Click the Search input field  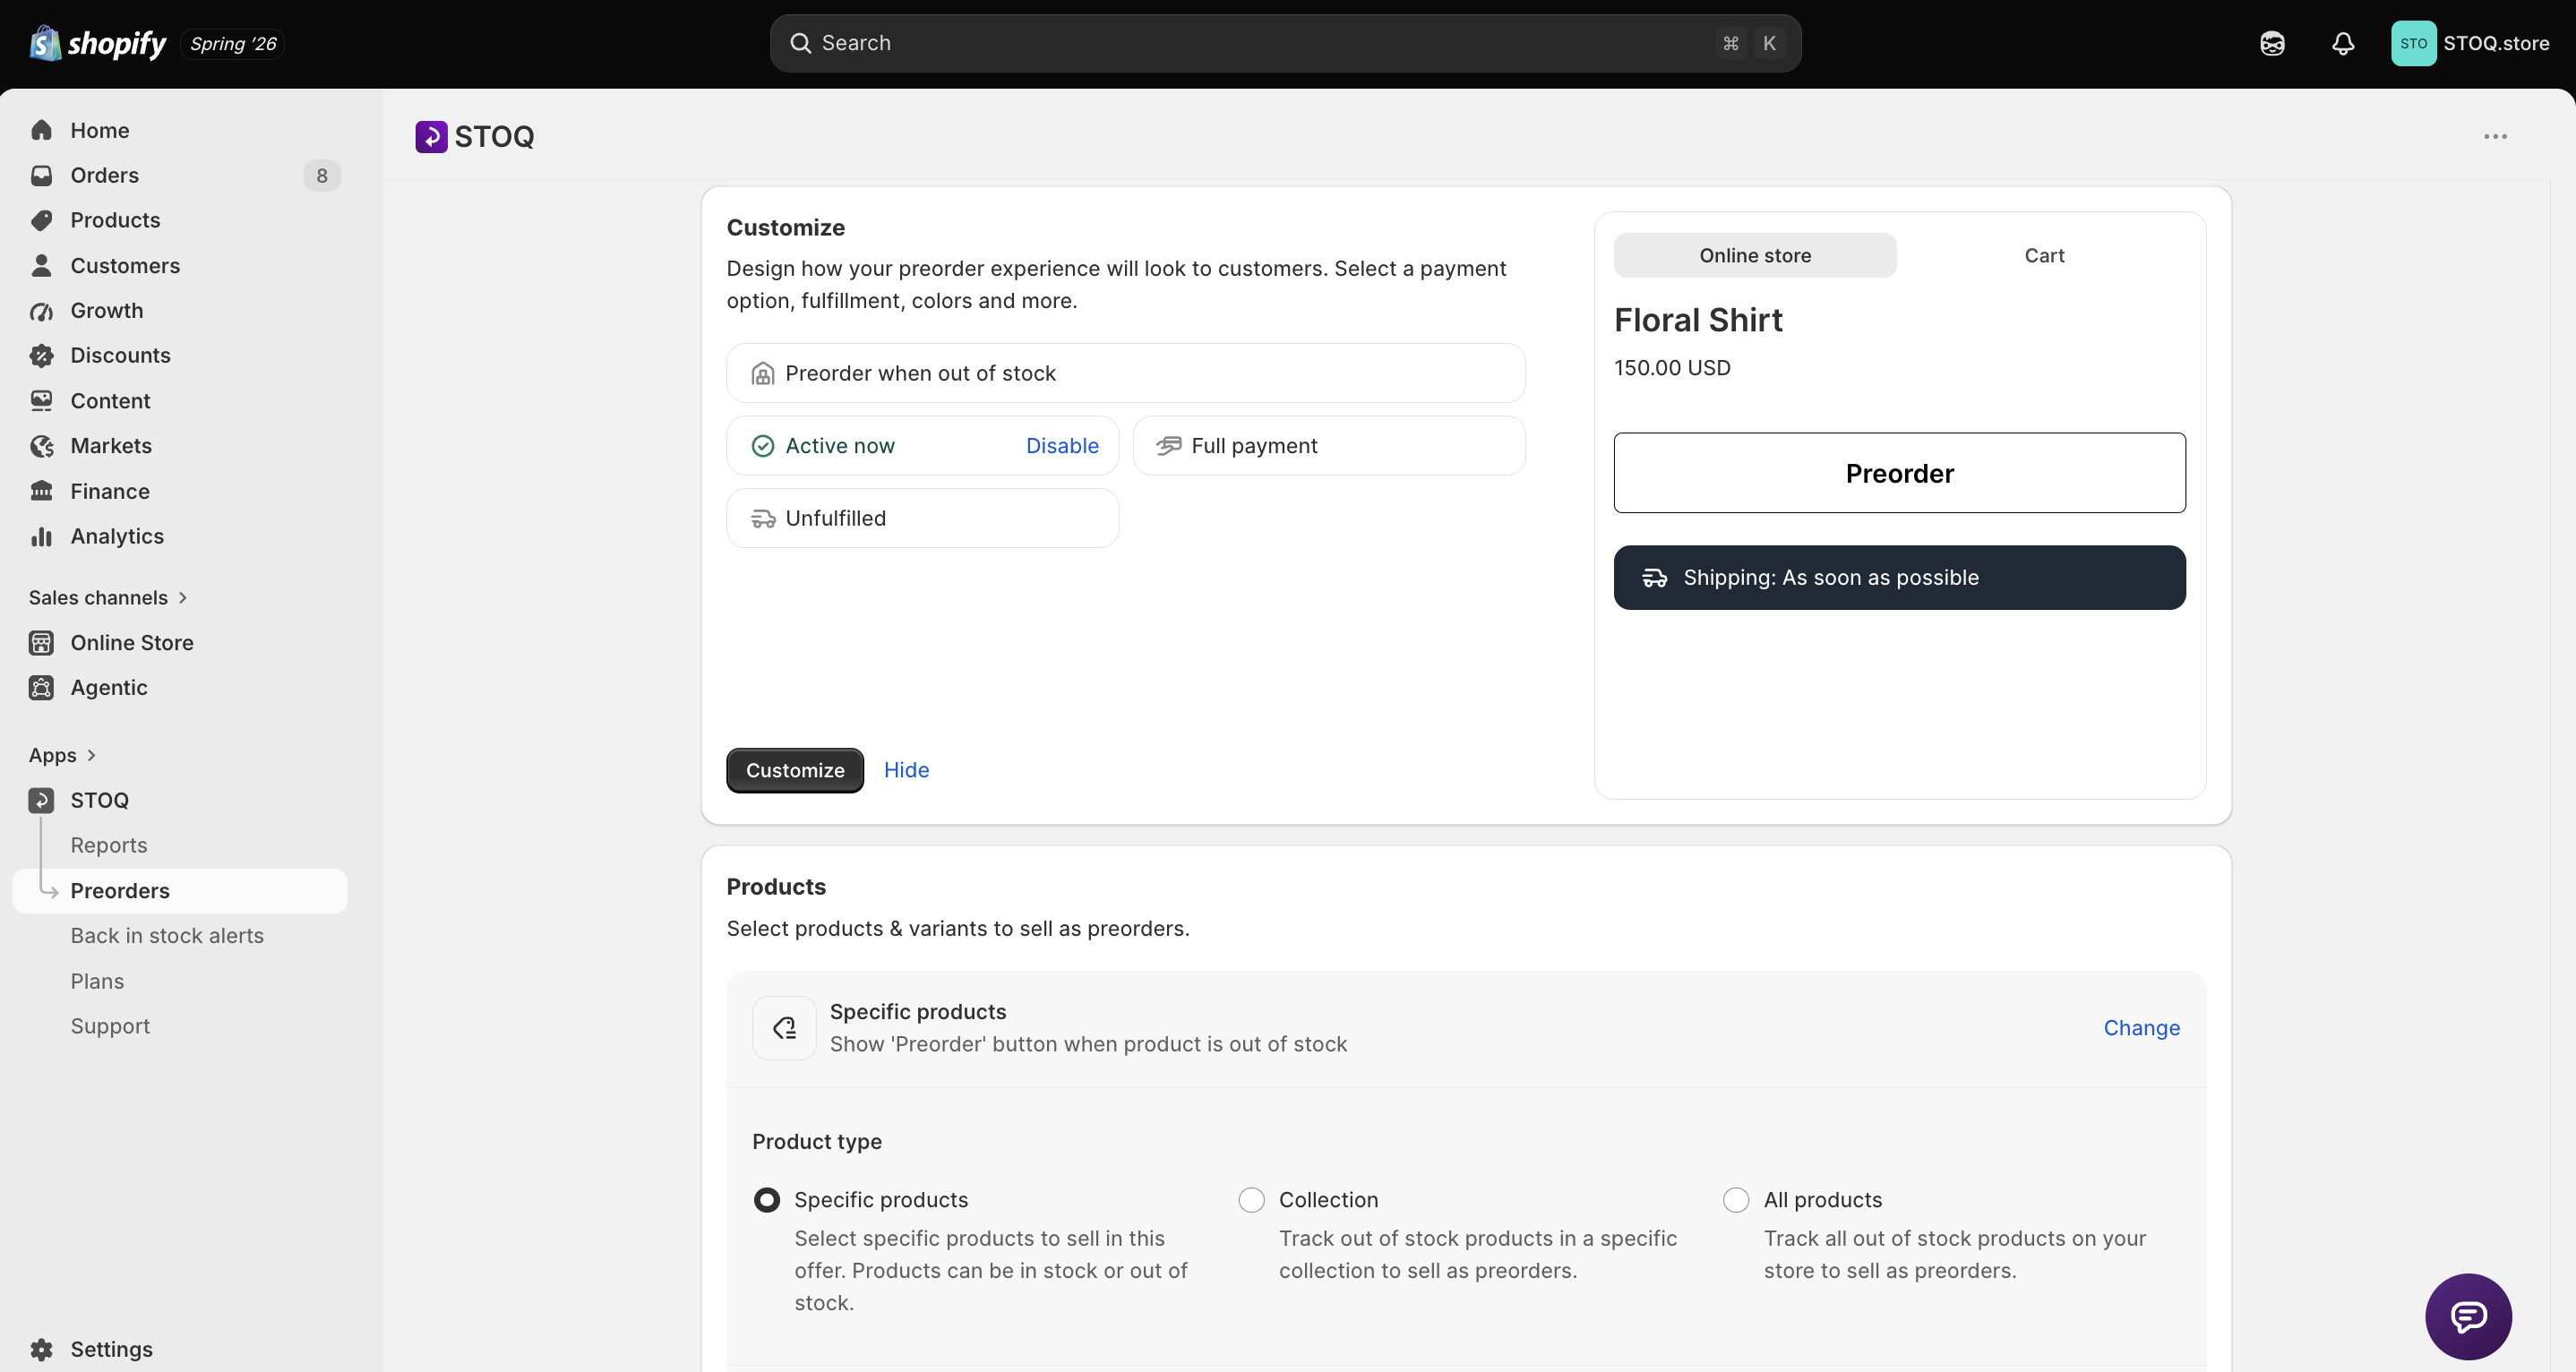(x=1285, y=43)
